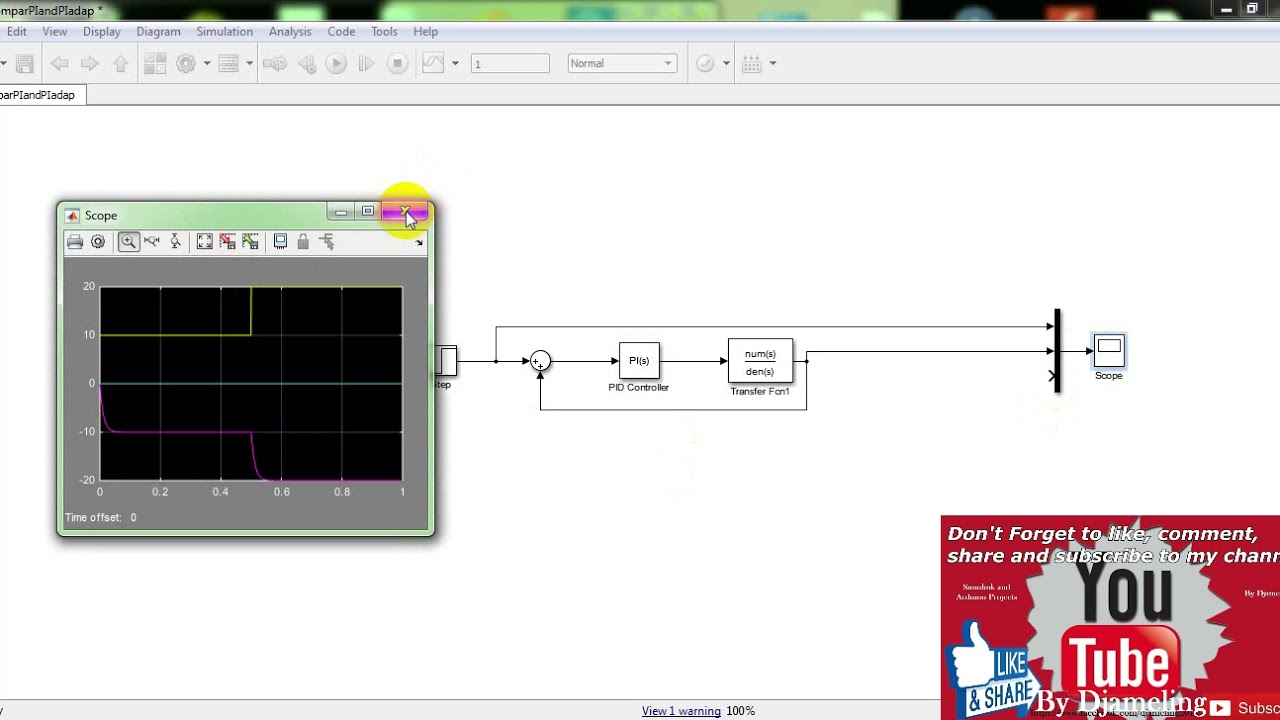
Task: Click the 100% zoom level text
Action: tap(740, 711)
